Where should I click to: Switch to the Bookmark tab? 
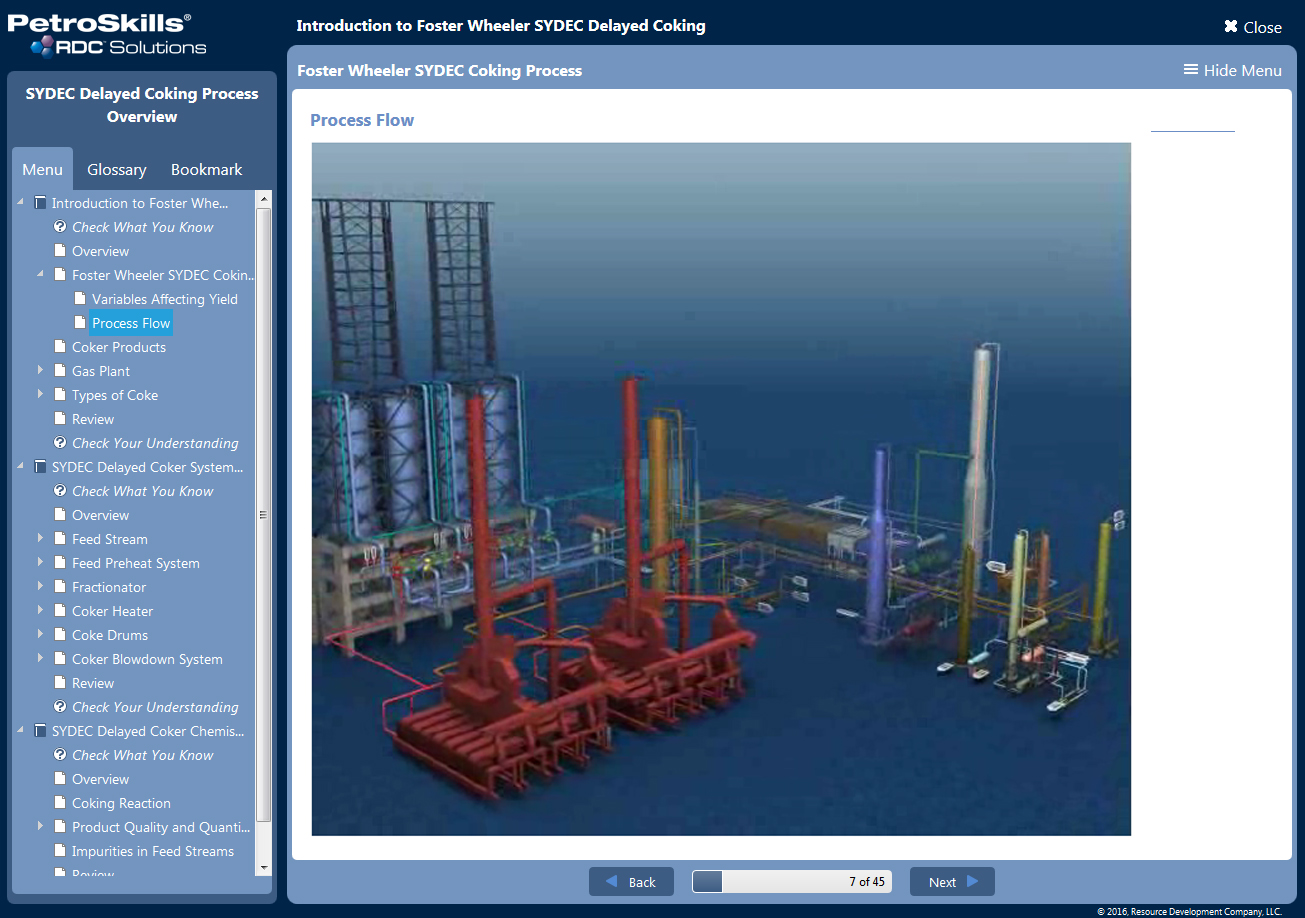tap(206, 169)
